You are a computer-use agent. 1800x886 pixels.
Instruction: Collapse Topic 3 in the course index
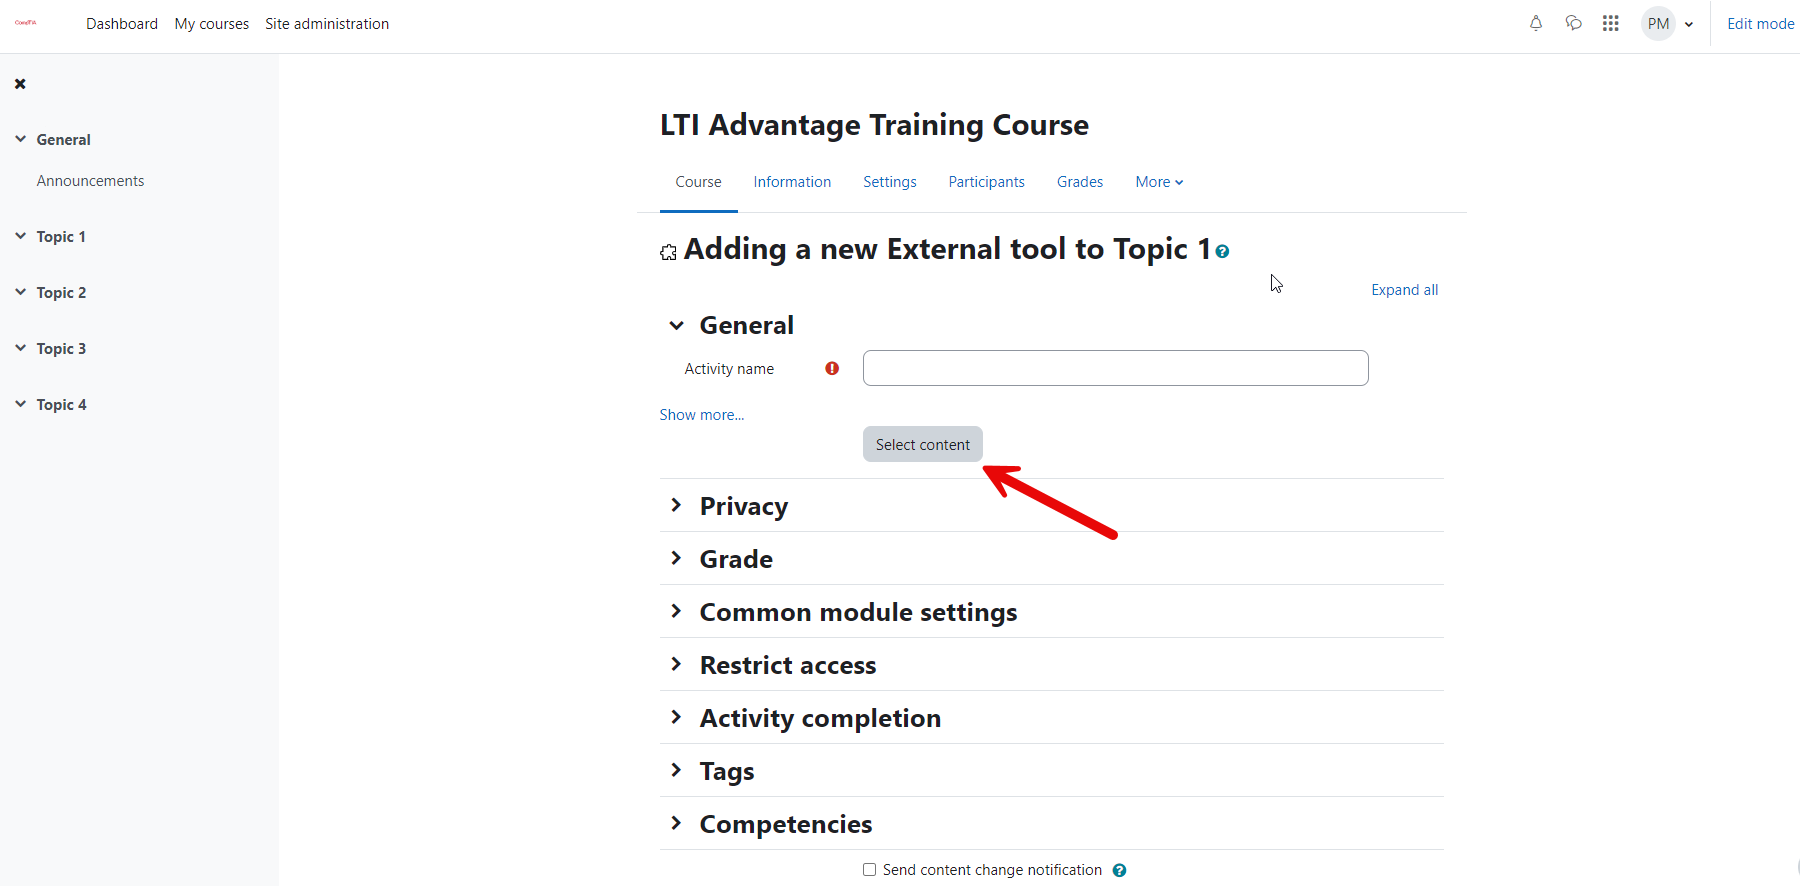click(x=21, y=347)
